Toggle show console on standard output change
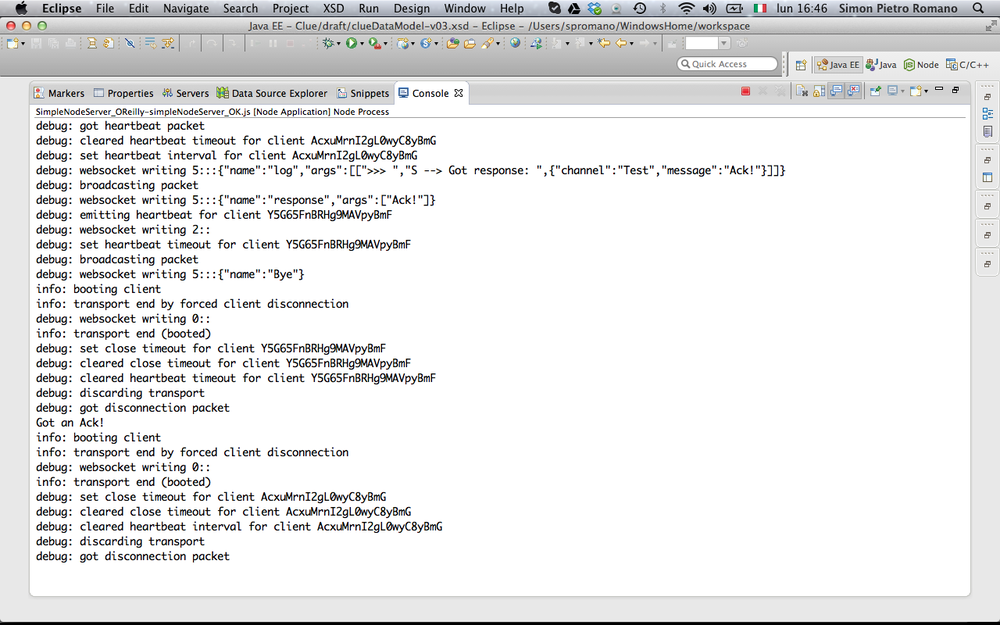This screenshot has width=1000, height=625. (836, 92)
